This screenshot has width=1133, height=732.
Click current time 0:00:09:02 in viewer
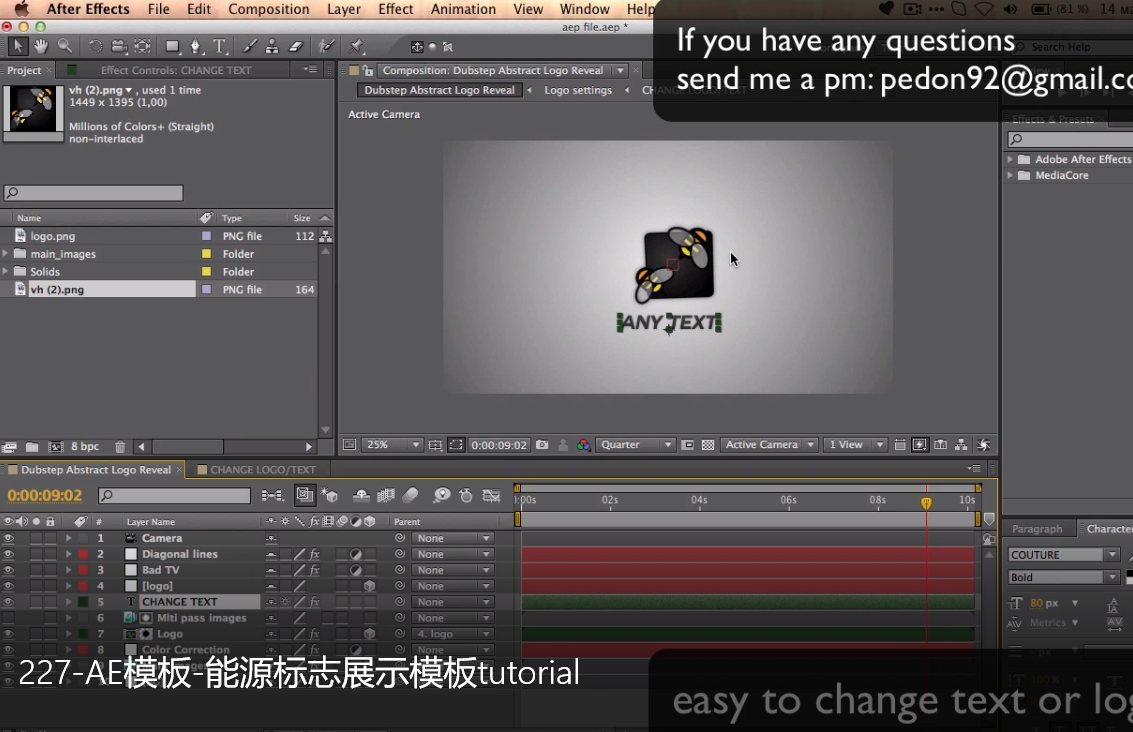tap(499, 444)
